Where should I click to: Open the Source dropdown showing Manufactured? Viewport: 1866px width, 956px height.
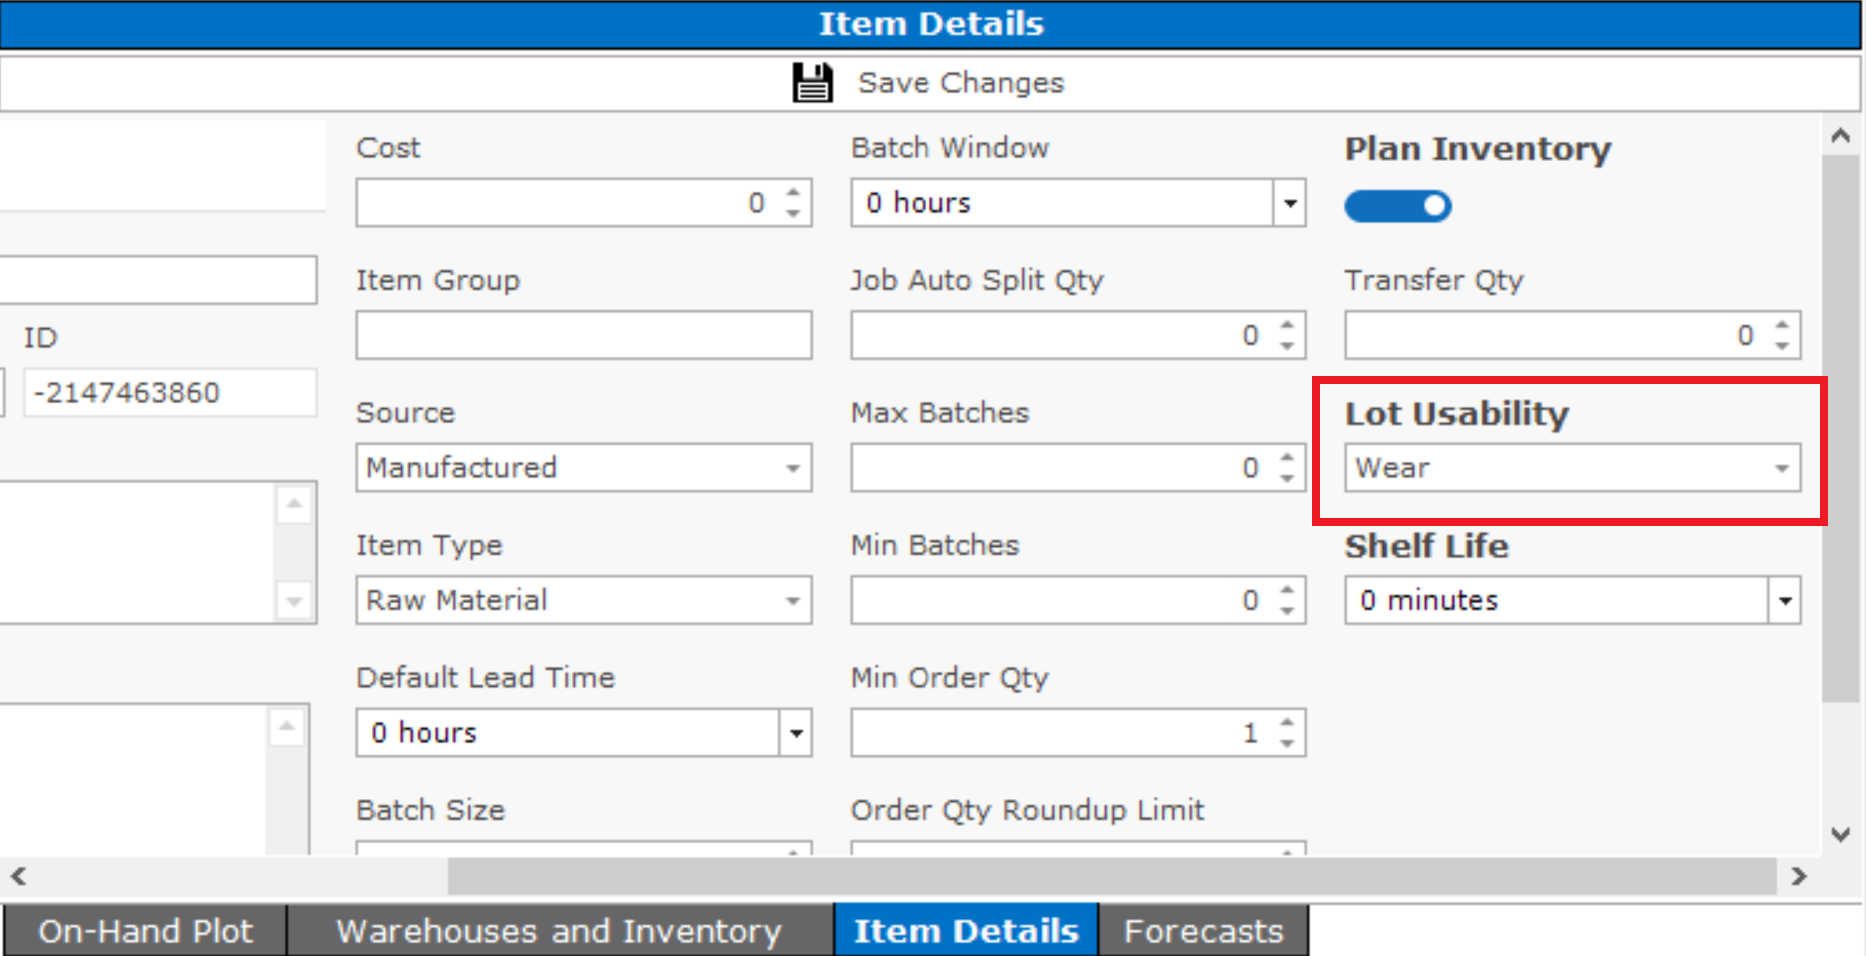point(584,468)
